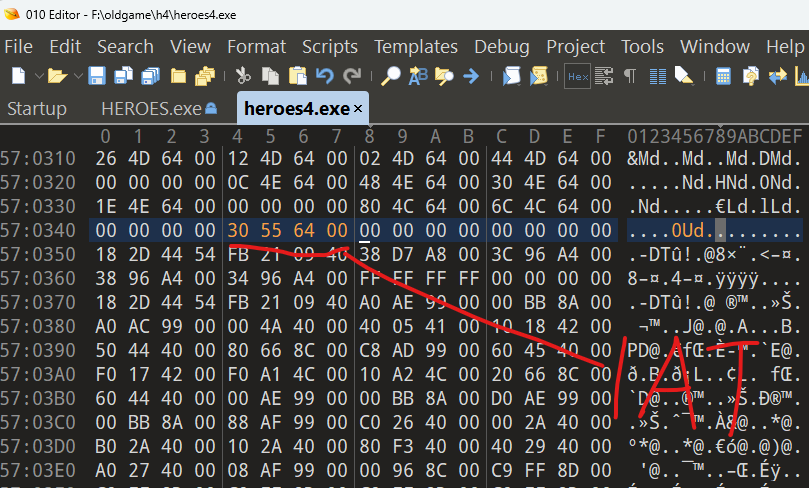809x488 pixels.
Task: Open the Project menu
Action: [575, 47]
